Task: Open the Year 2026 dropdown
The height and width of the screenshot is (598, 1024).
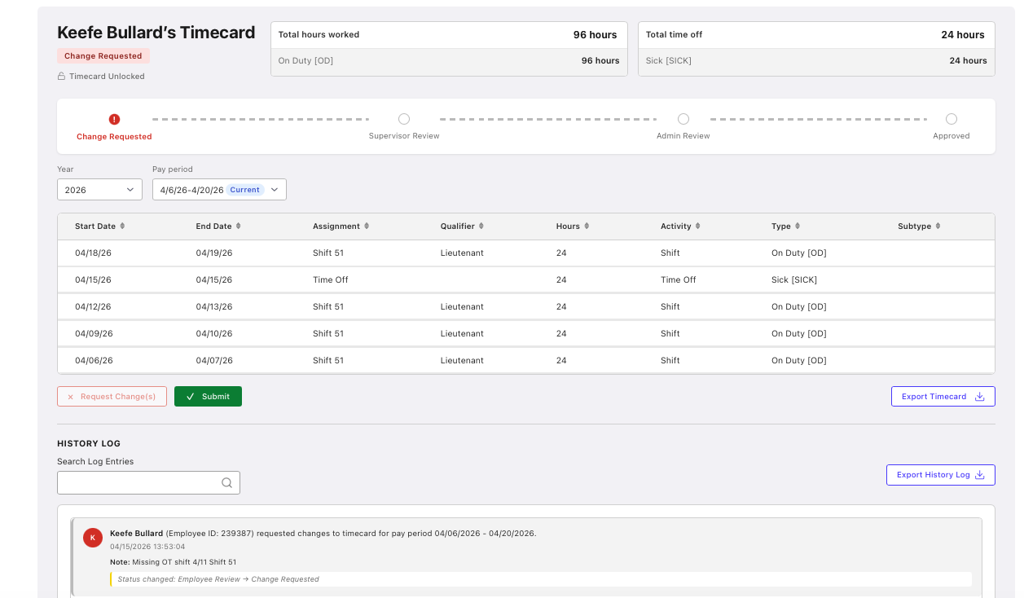Action: tap(99, 190)
